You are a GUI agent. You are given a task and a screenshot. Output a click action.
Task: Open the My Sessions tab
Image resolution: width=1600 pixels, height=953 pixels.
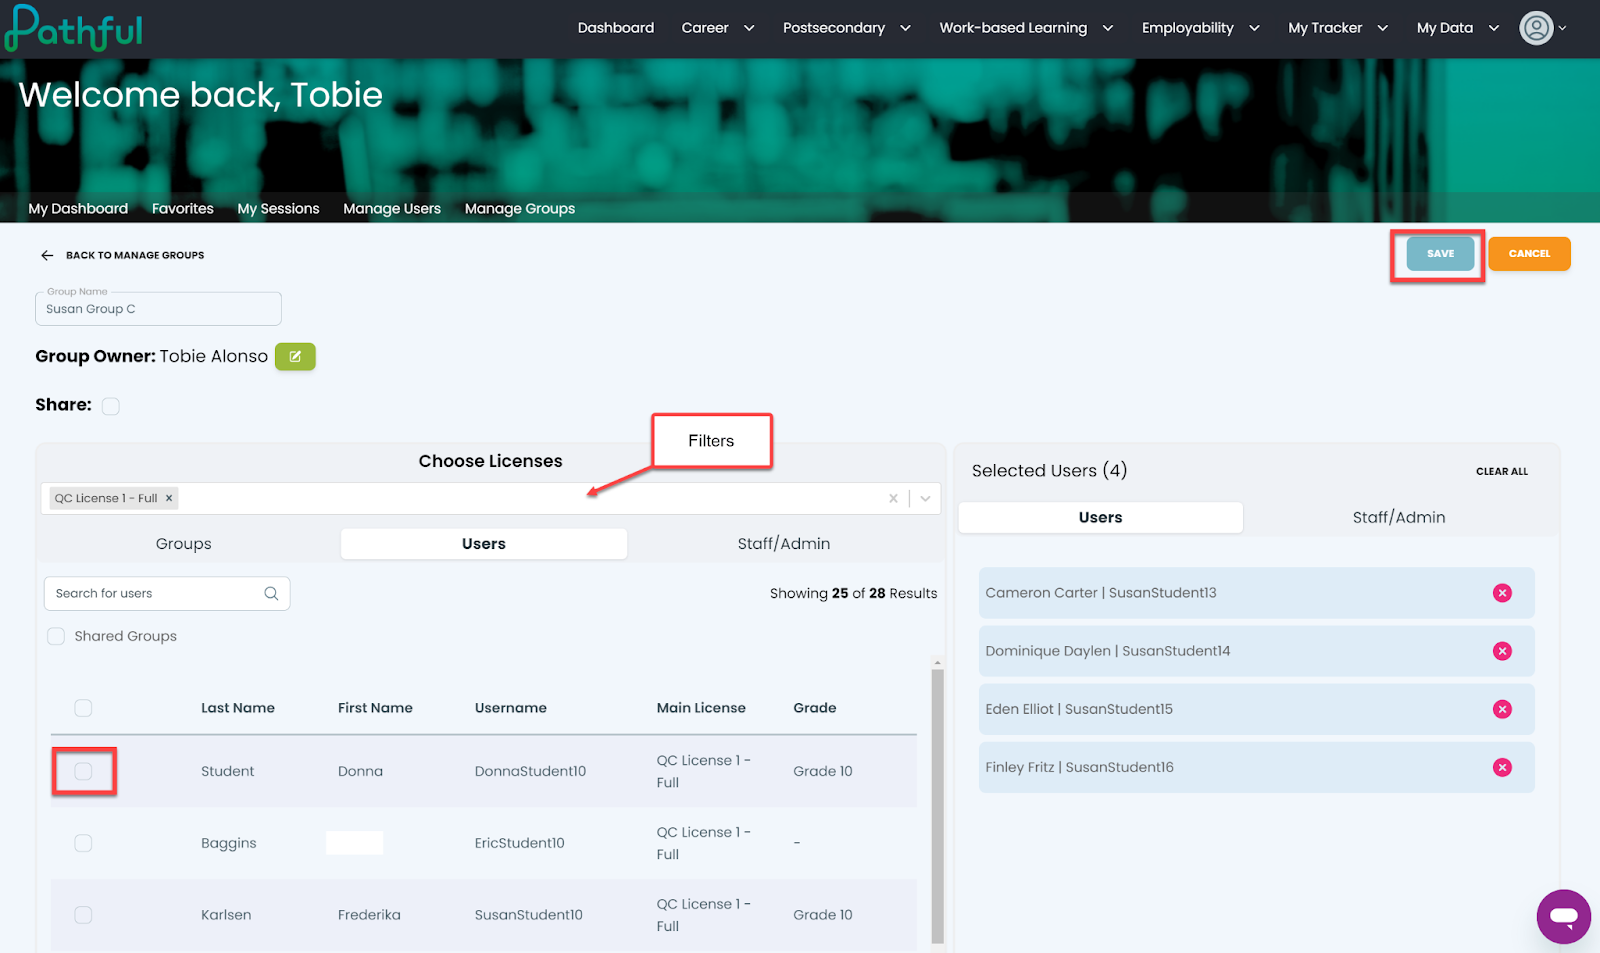(278, 209)
